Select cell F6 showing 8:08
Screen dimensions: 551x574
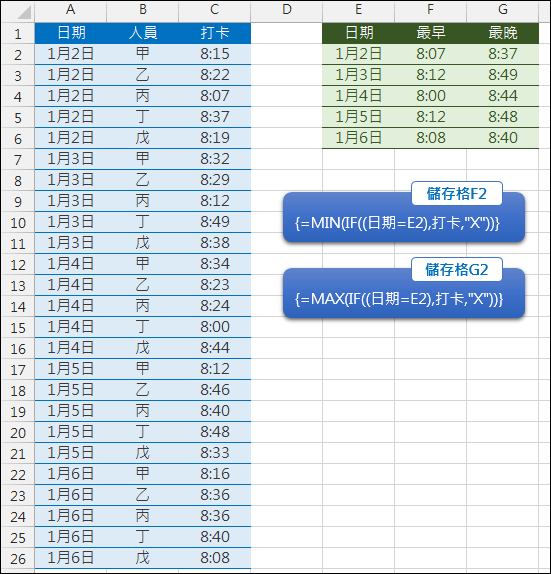(431, 138)
